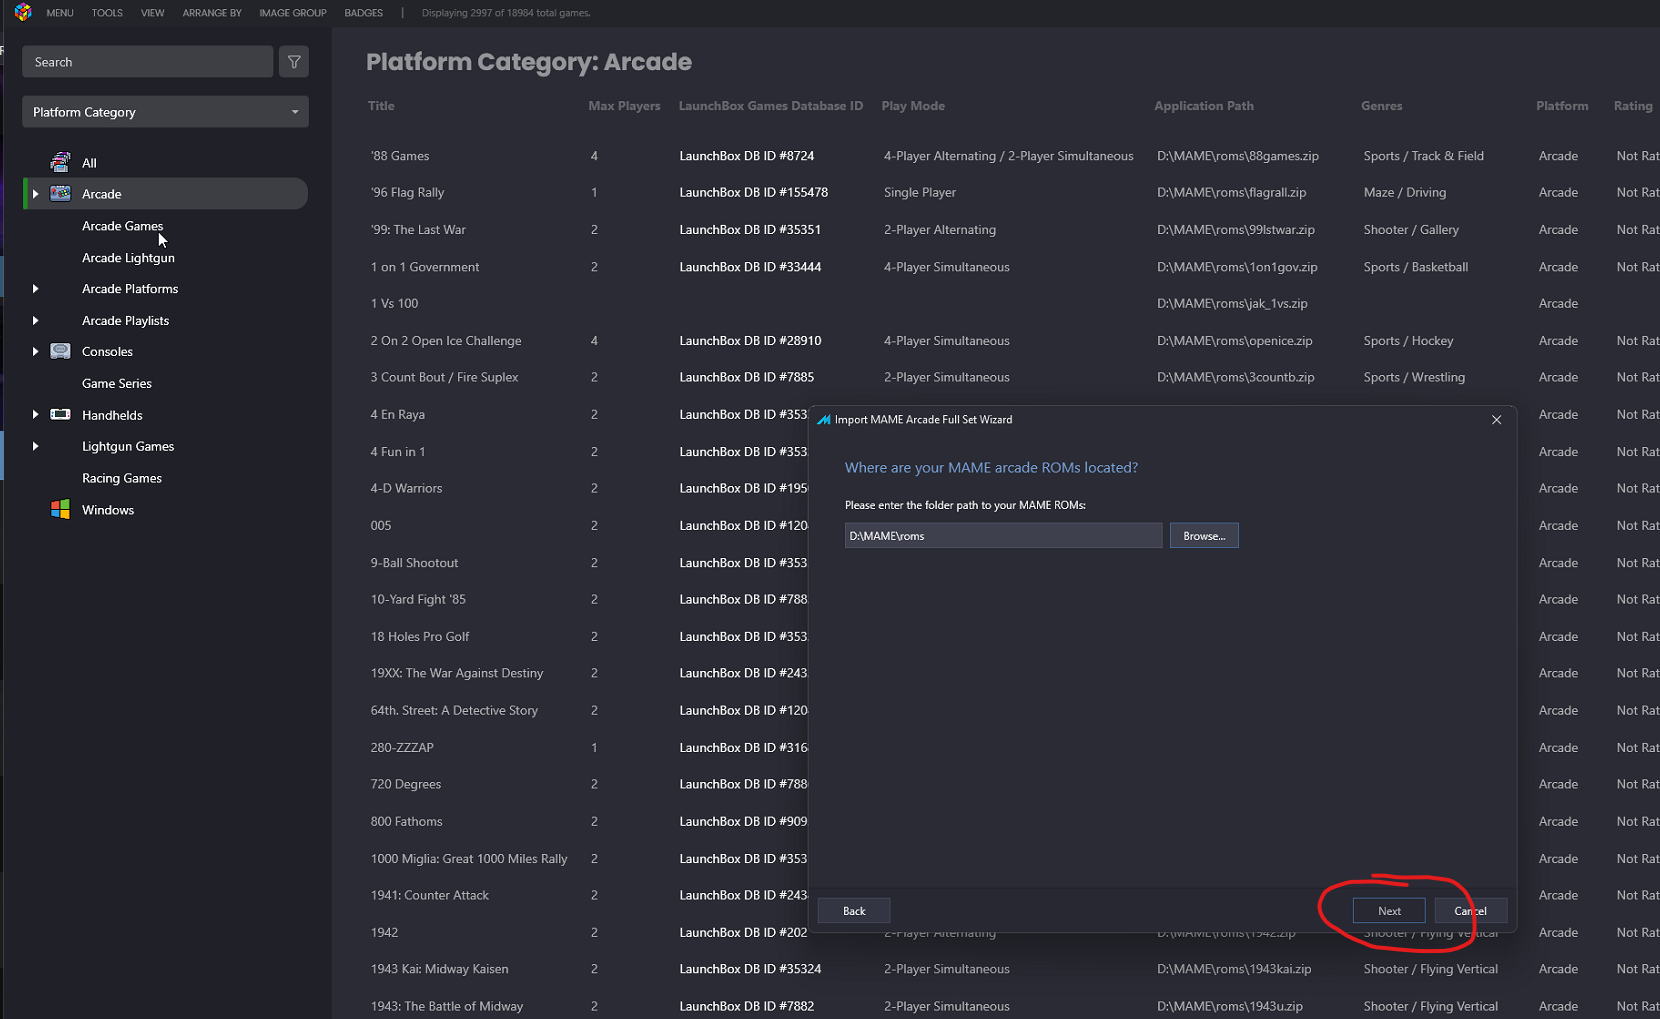Image resolution: width=1660 pixels, height=1019 pixels.
Task: Click the wizard title bar logo icon
Action: (x=824, y=420)
